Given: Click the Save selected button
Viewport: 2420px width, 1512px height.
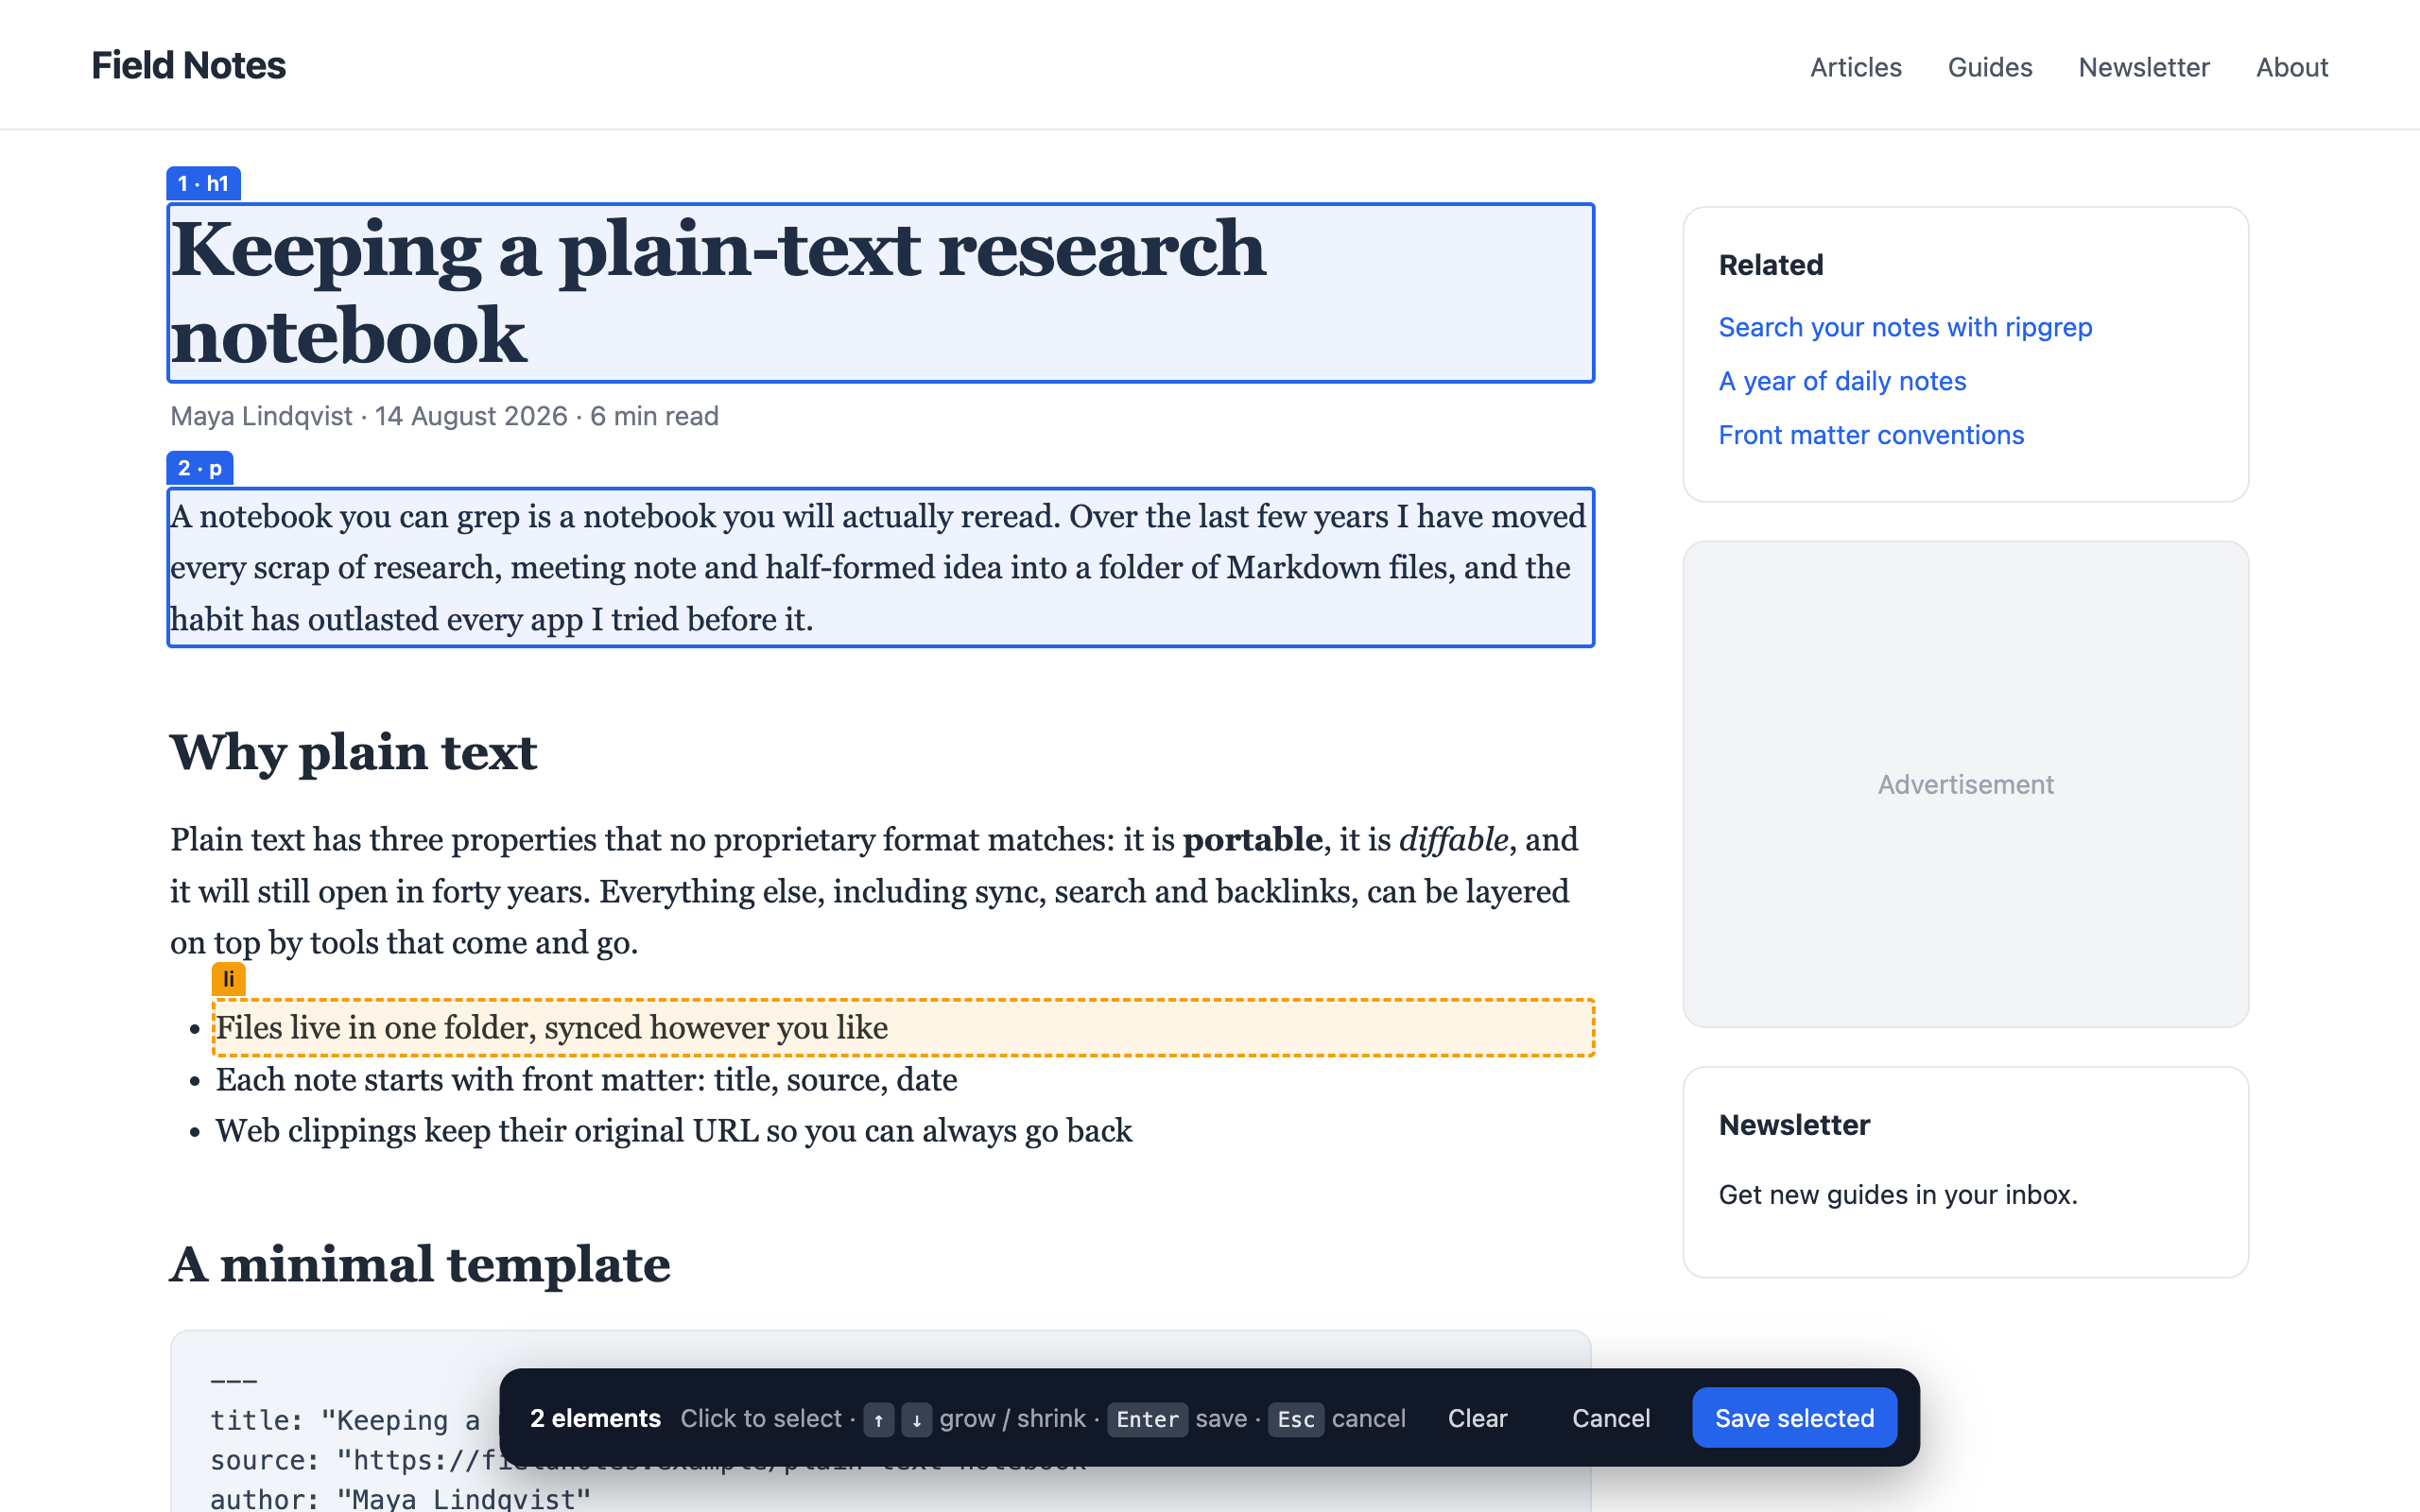Looking at the screenshot, I should 1794,1418.
